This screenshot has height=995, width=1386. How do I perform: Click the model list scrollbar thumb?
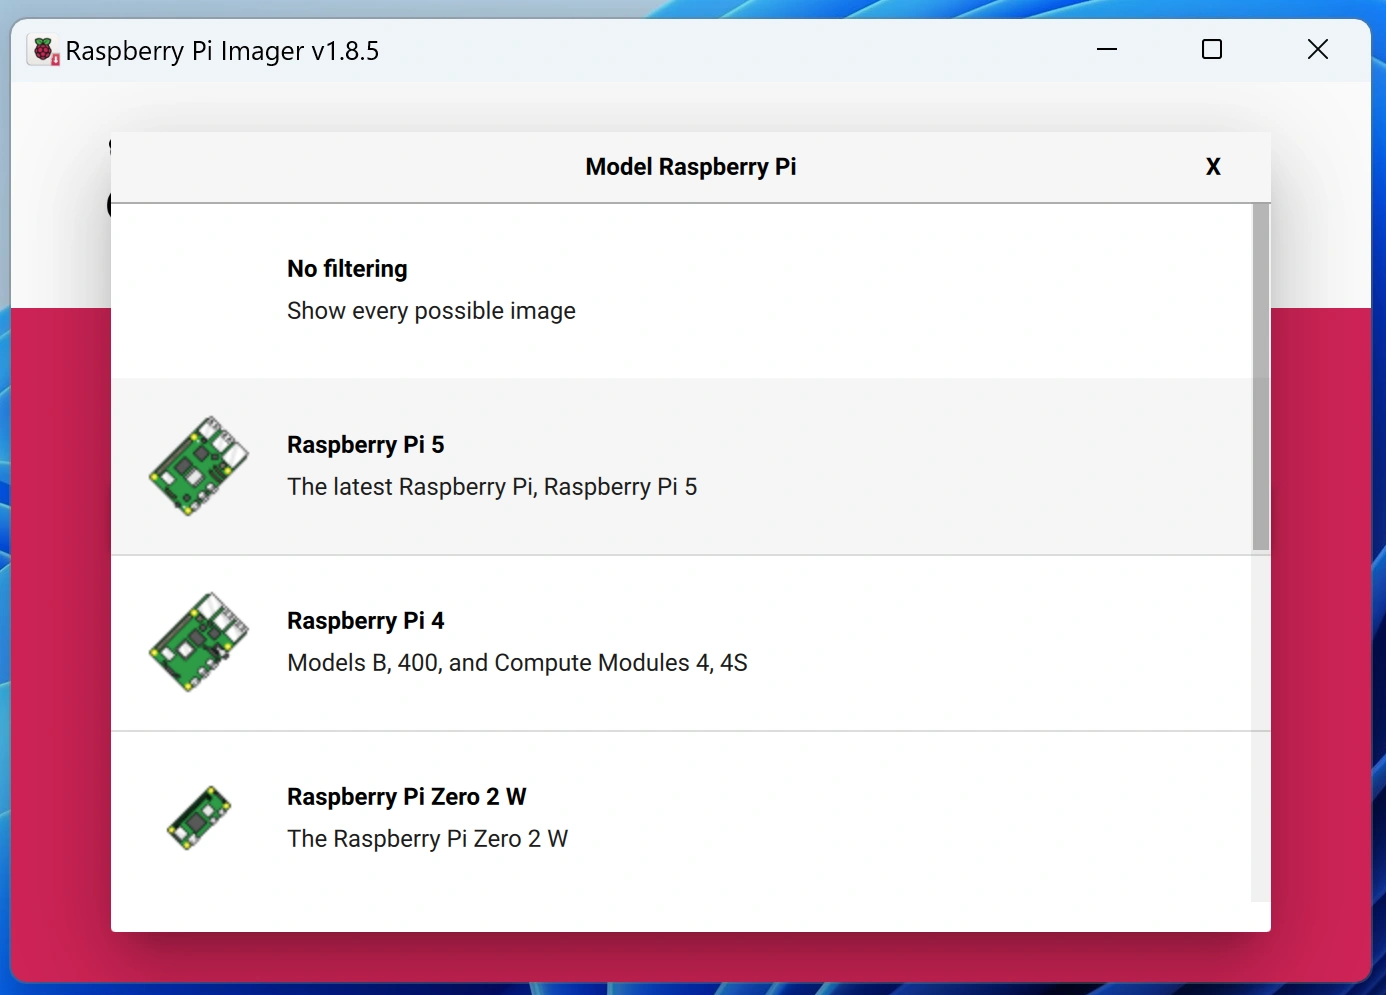[1261, 377]
